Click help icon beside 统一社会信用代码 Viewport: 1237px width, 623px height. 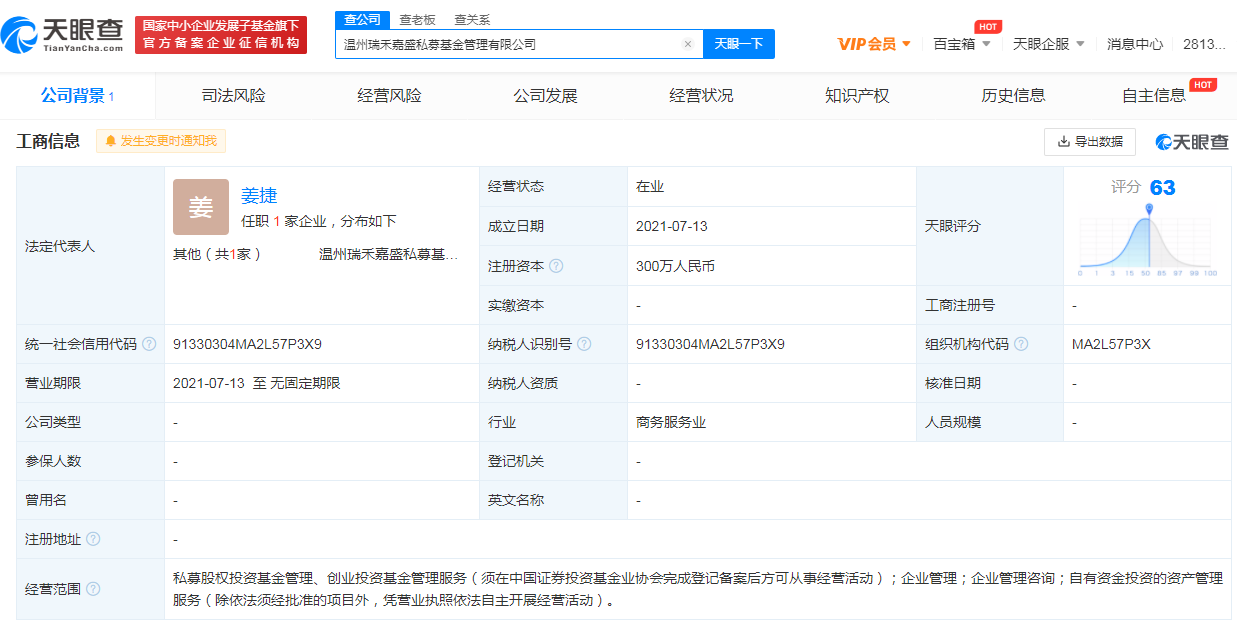[x=149, y=344]
